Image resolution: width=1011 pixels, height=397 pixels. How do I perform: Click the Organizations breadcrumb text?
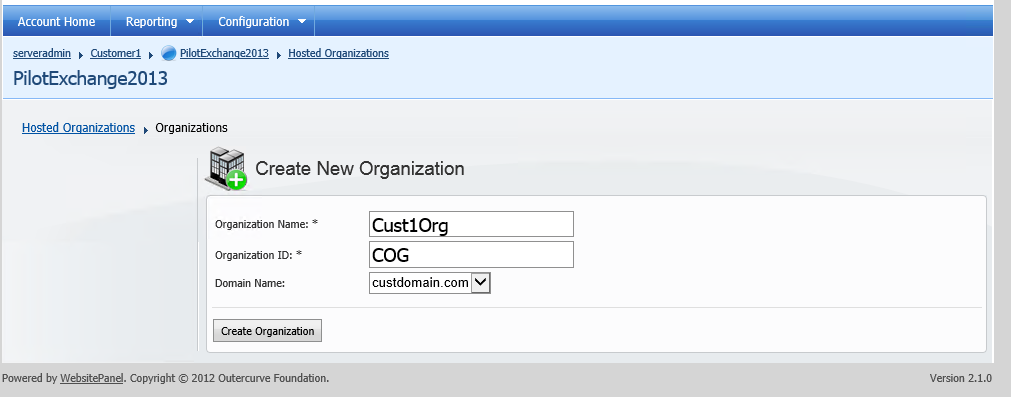coord(191,128)
